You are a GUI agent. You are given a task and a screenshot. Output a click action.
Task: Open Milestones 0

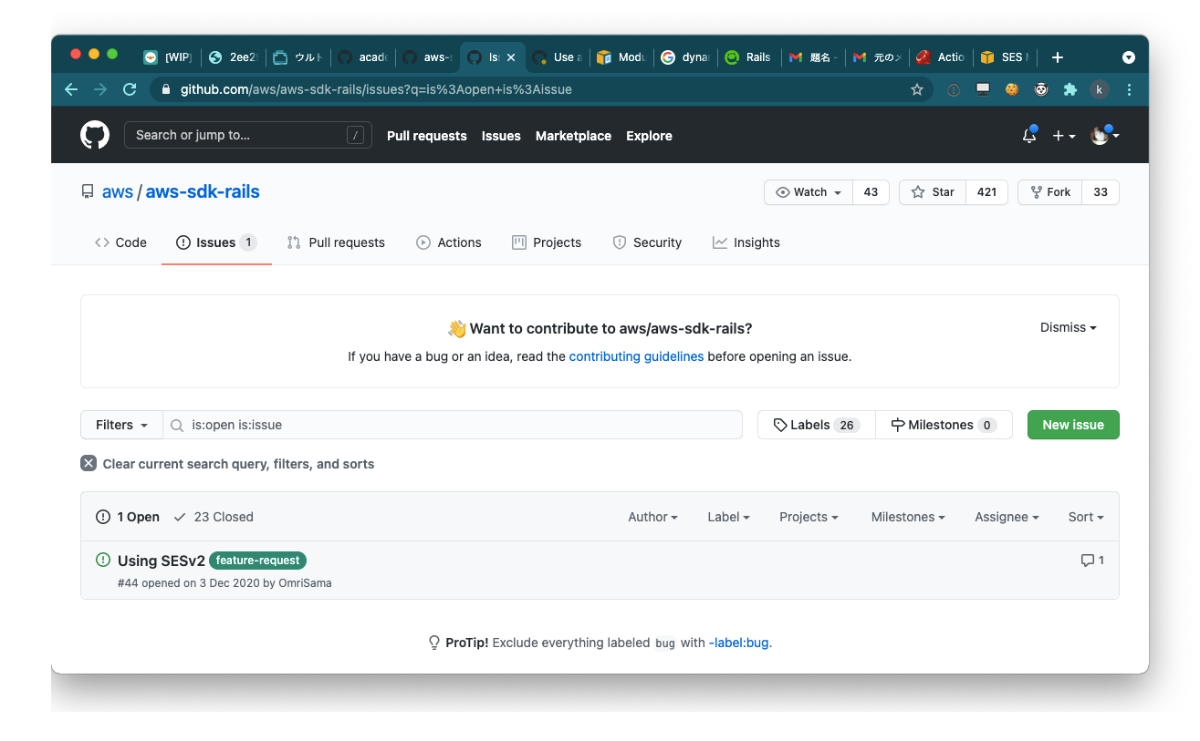tap(943, 425)
